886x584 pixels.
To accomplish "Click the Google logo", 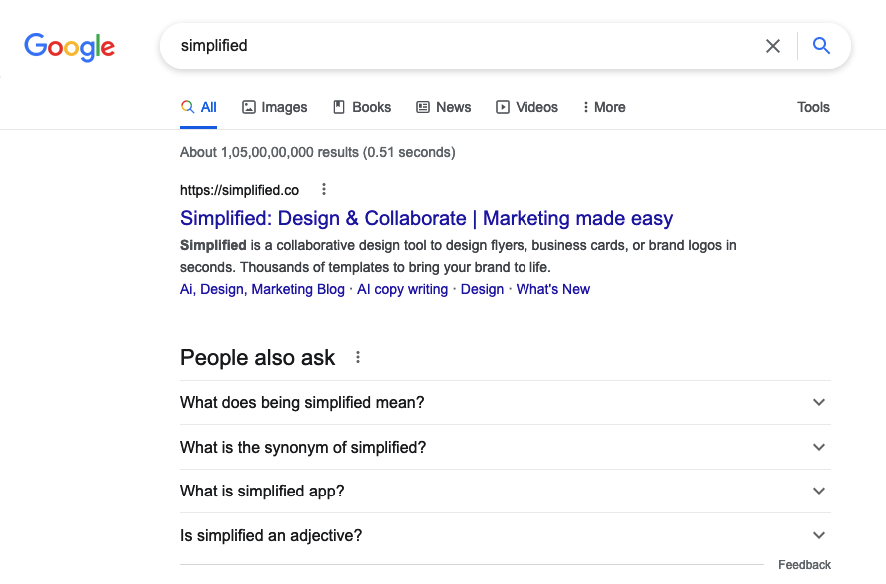I will (x=70, y=47).
